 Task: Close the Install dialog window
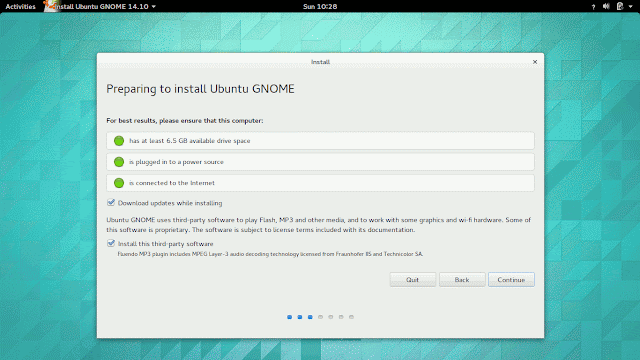535,62
